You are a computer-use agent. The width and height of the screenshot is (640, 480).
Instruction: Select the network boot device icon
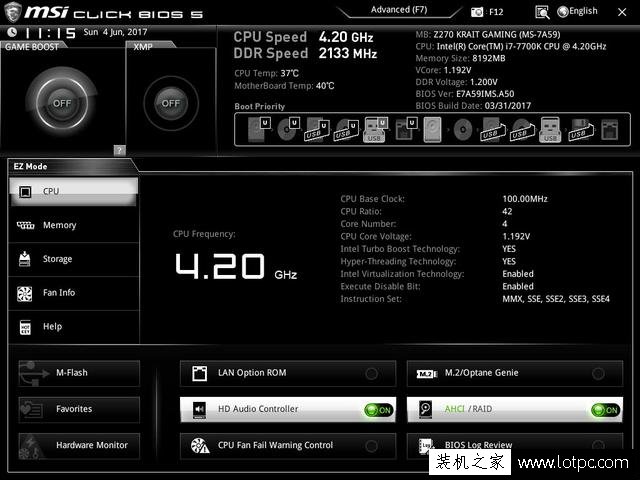pyautogui.click(x=610, y=130)
